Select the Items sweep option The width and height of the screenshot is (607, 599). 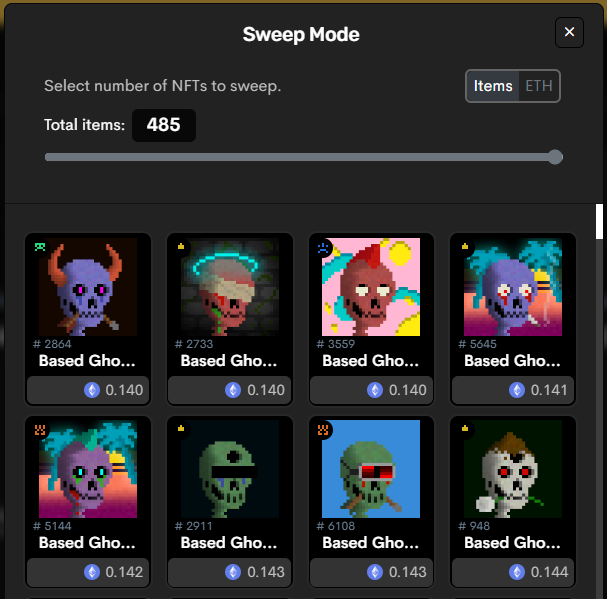click(493, 86)
